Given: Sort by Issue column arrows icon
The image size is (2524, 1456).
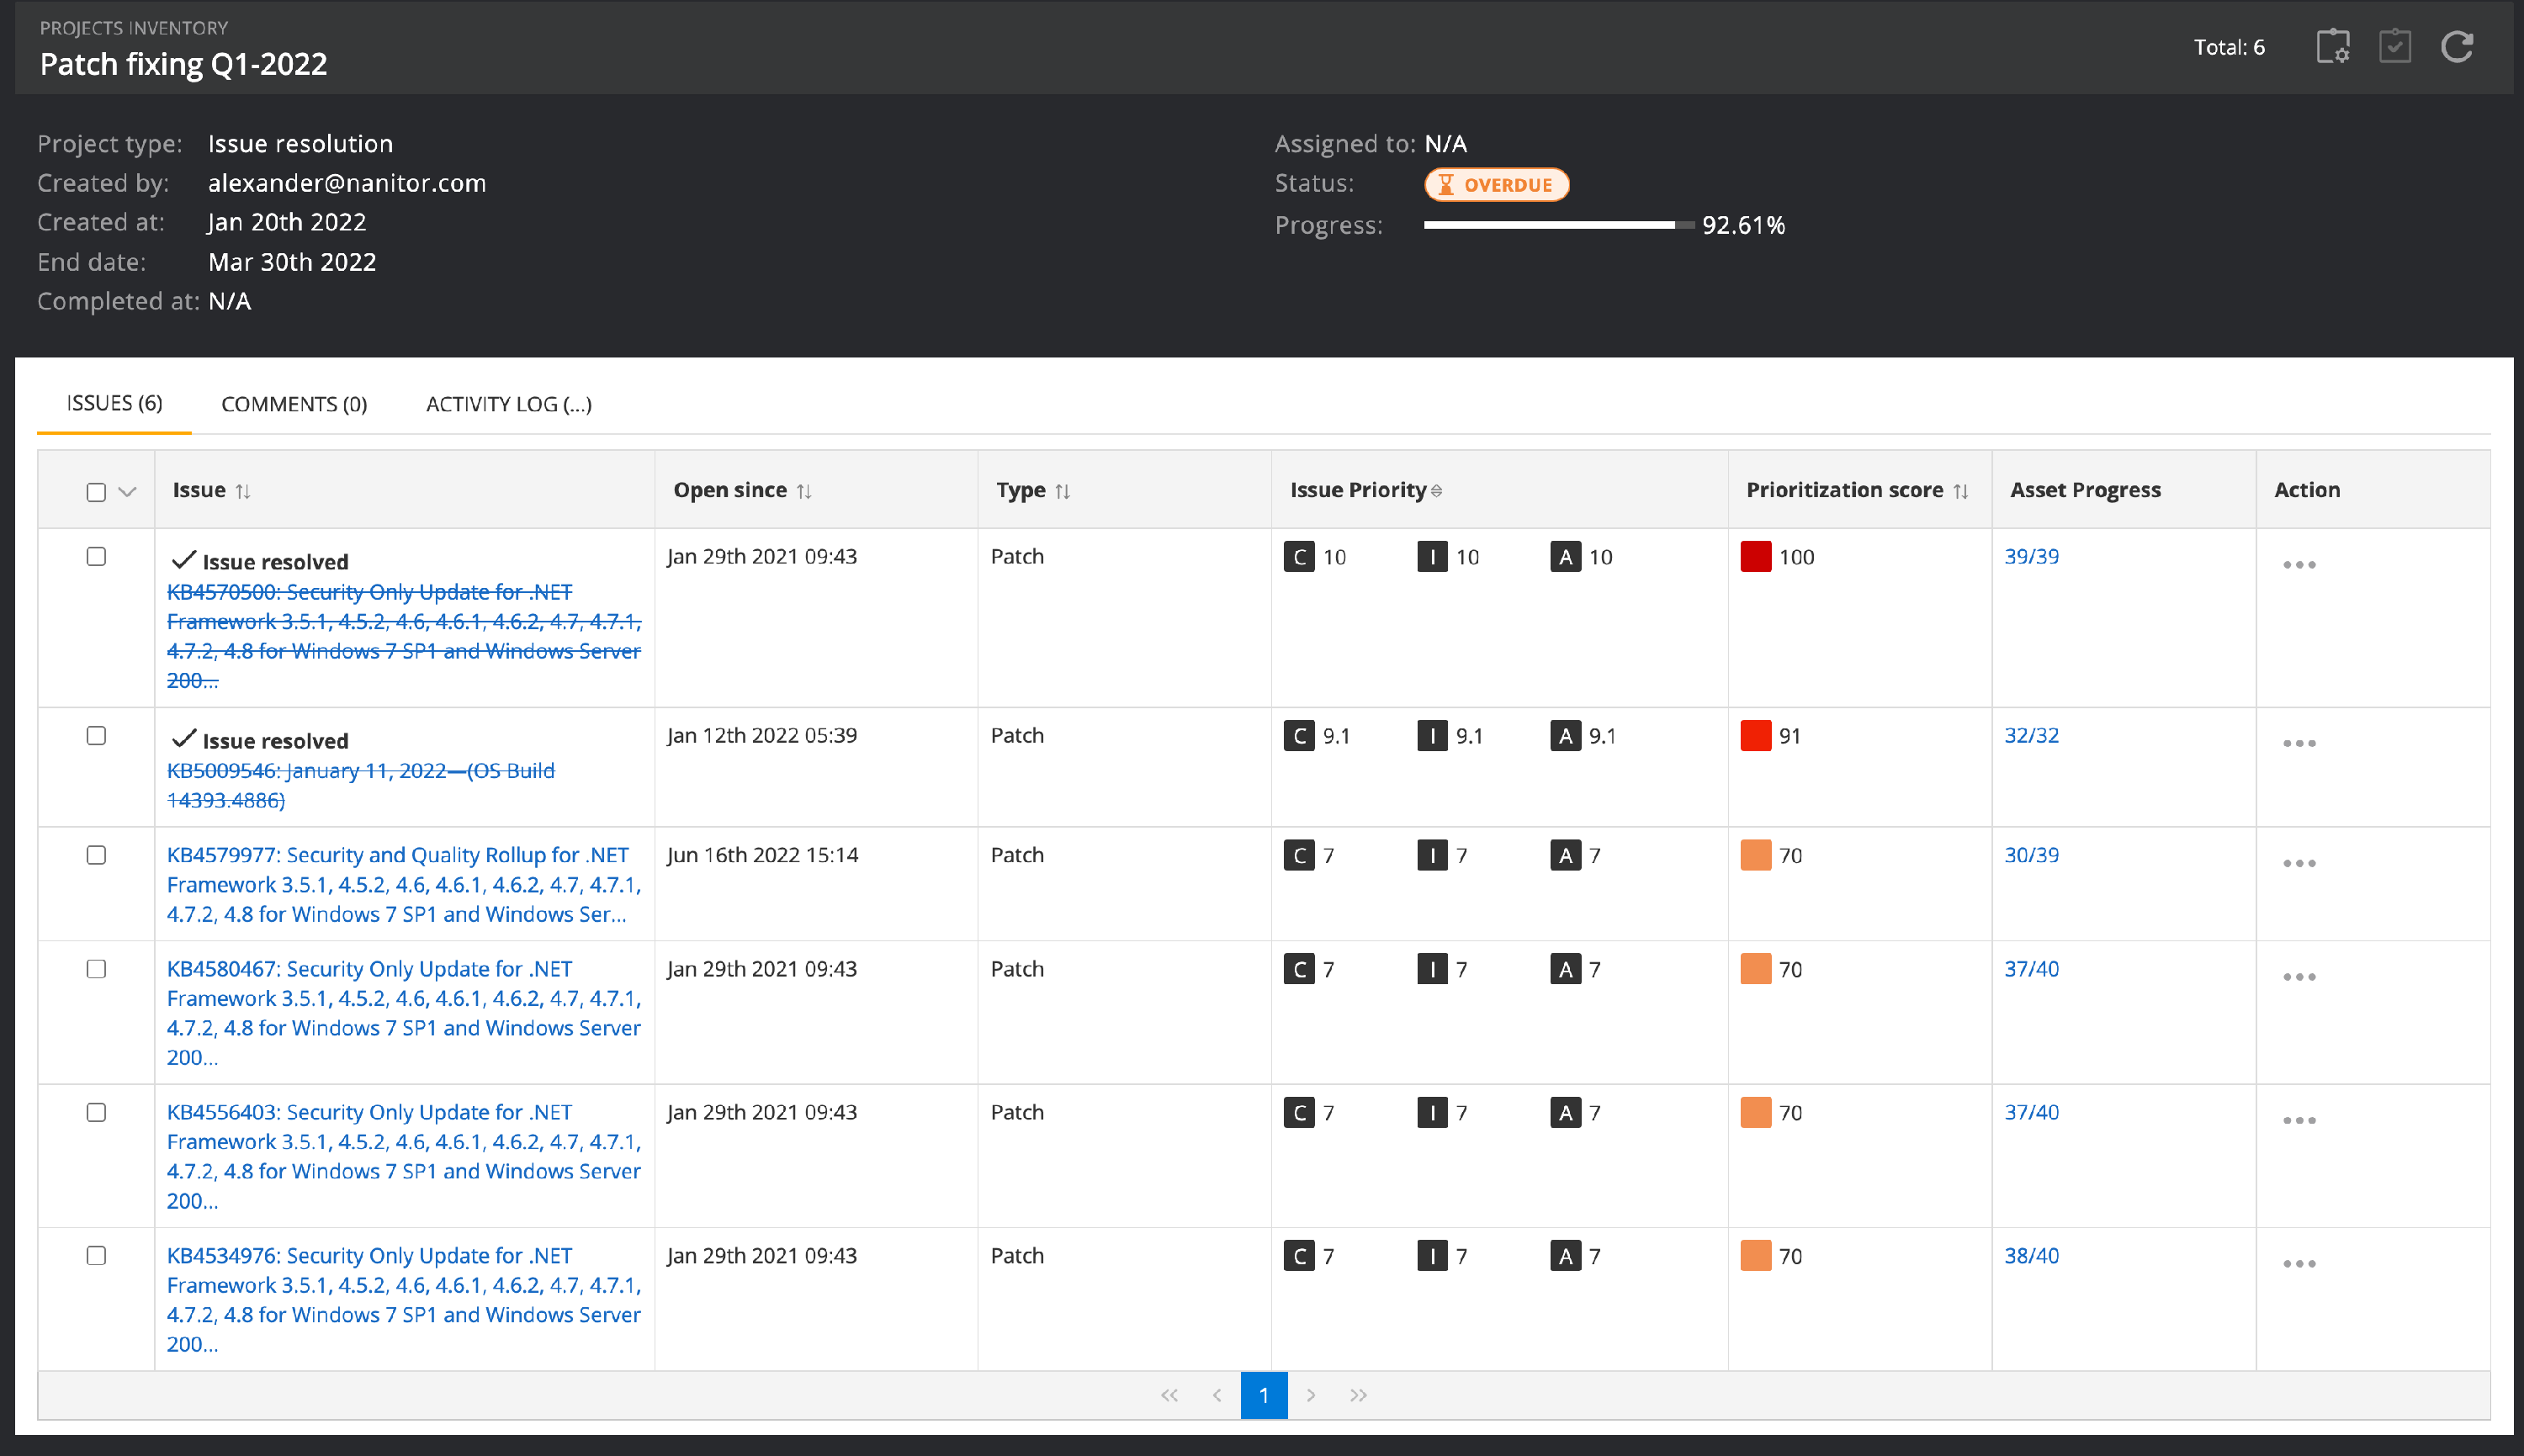Looking at the screenshot, I should [243, 491].
